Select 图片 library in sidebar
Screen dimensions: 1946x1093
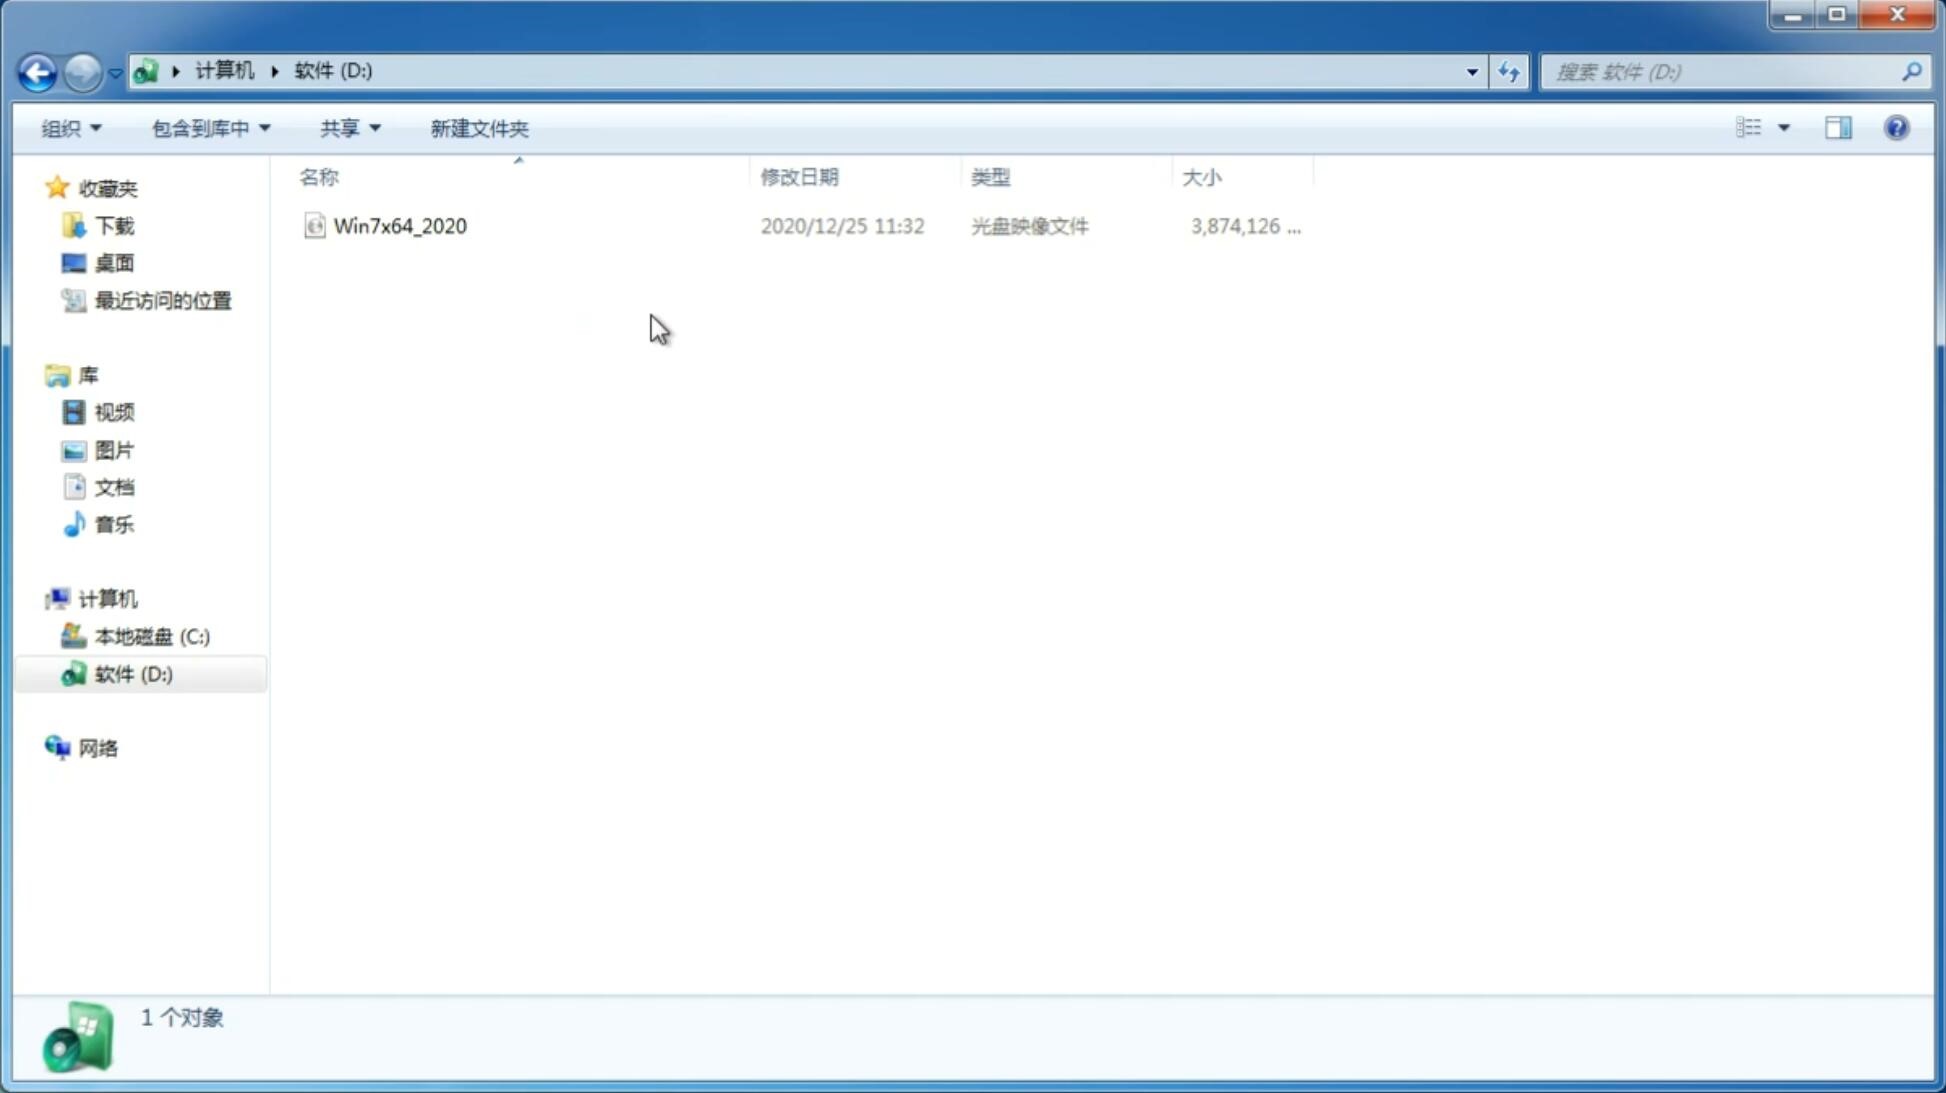click(114, 449)
